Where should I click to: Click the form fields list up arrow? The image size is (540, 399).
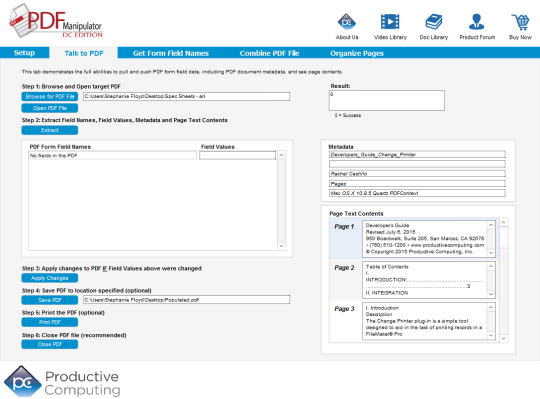click(x=281, y=155)
